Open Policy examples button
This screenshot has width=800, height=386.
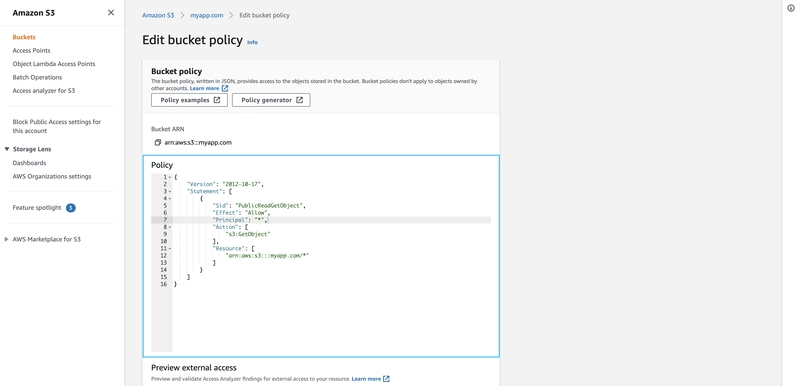tap(189, 100)
